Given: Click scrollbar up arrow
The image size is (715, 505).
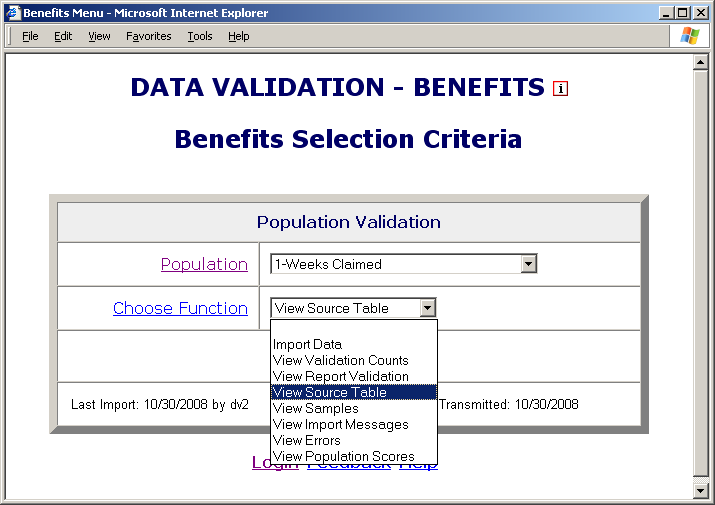Looking at the screenshot, I should (x=700, y=62).
